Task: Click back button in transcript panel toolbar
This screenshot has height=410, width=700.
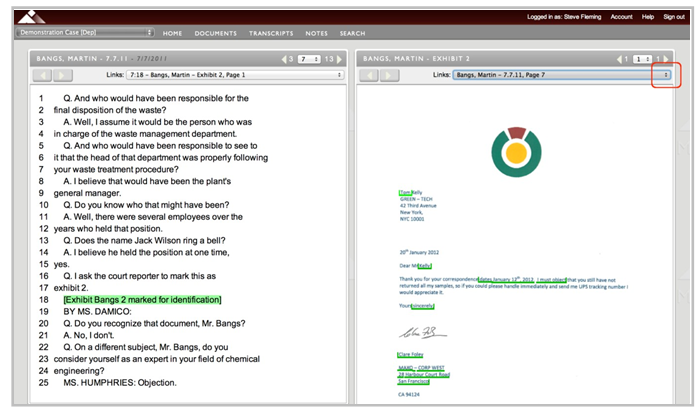Action: click(x=43, y=75)
